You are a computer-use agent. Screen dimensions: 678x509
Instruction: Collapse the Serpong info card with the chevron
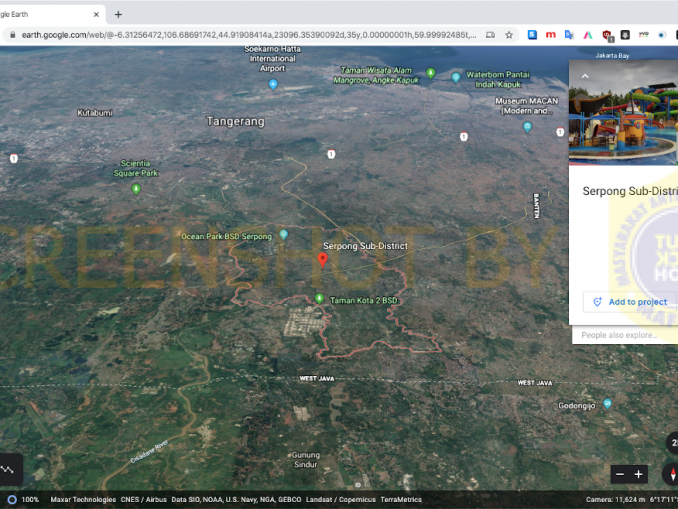pos(585,76)
